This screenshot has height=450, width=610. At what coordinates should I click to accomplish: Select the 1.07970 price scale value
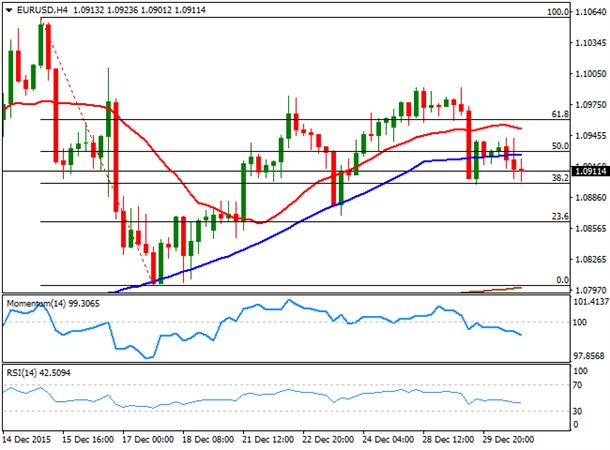(x=591, y=290)
